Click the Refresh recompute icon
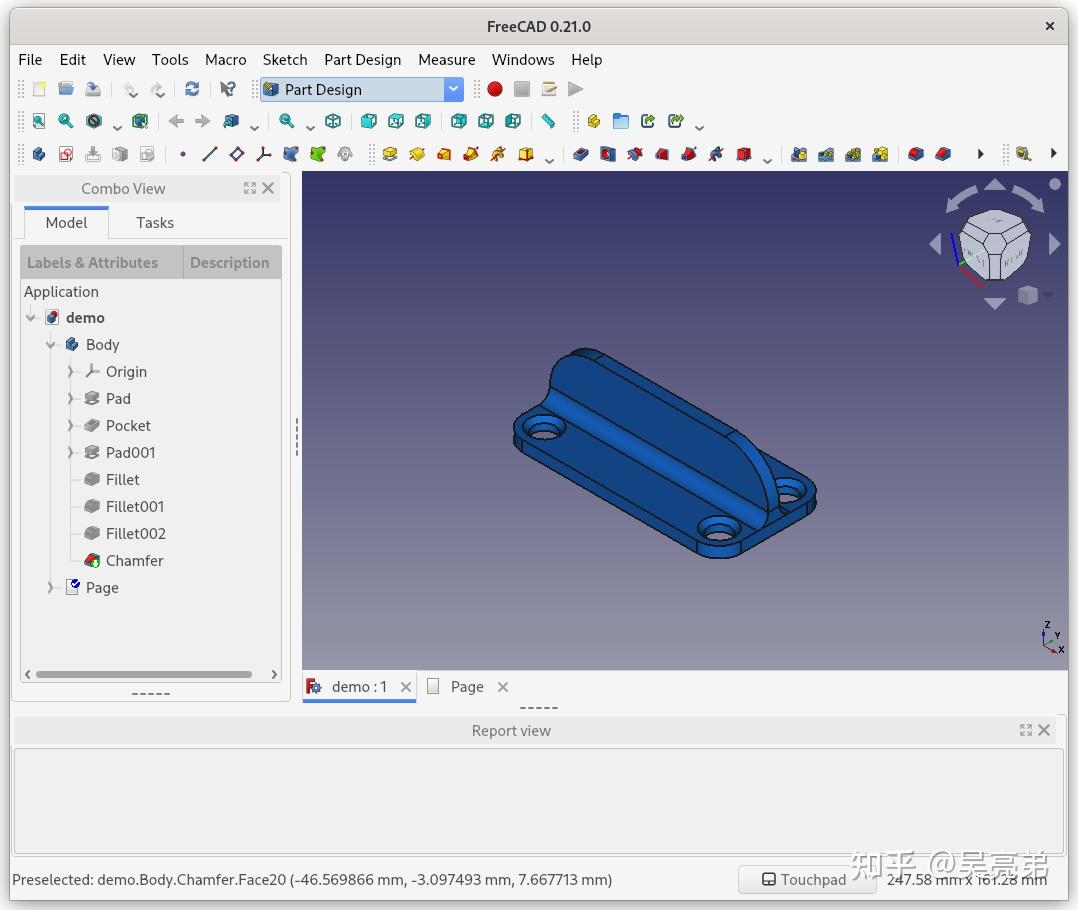 (x=192, y=89)
